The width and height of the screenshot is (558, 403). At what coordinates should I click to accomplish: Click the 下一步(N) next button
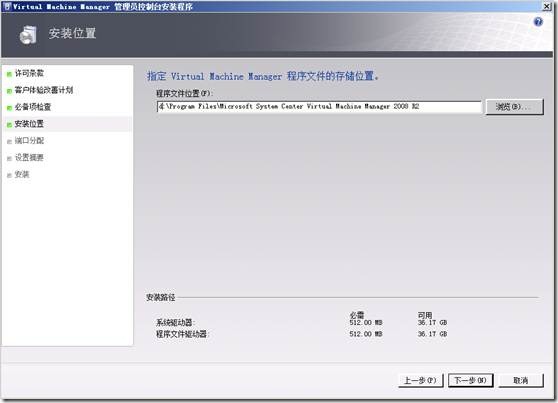[x=470, y=380]
